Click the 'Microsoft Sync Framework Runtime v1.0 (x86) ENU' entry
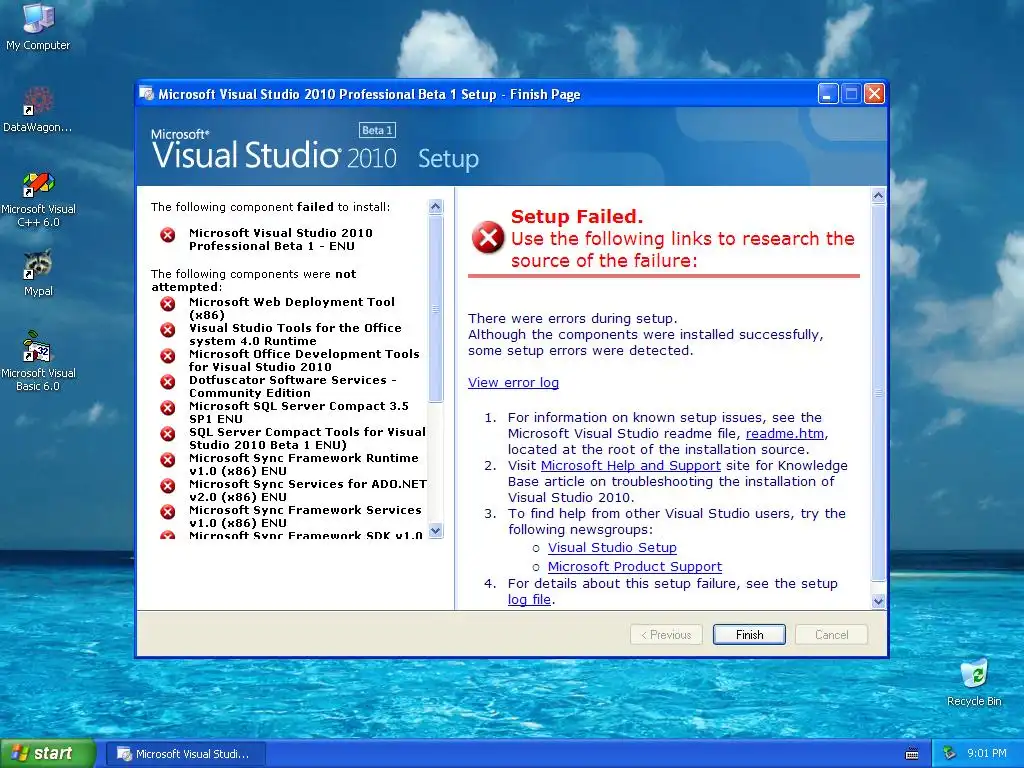The image size is (1024, 768). pos(304,464)
